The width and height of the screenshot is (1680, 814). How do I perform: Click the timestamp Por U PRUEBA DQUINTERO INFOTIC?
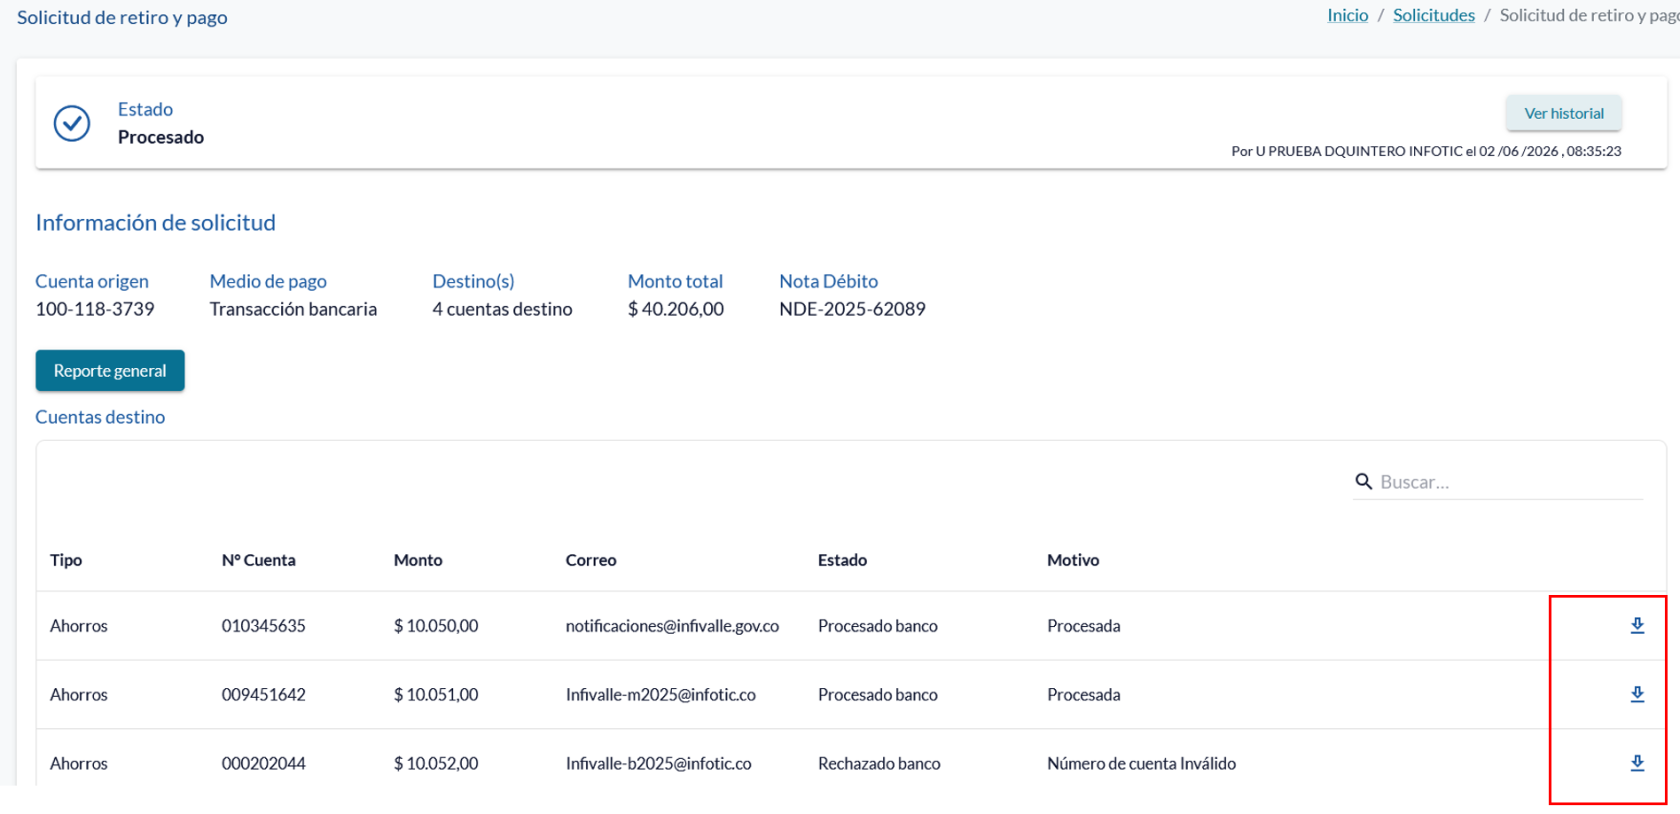point(1426,151)
